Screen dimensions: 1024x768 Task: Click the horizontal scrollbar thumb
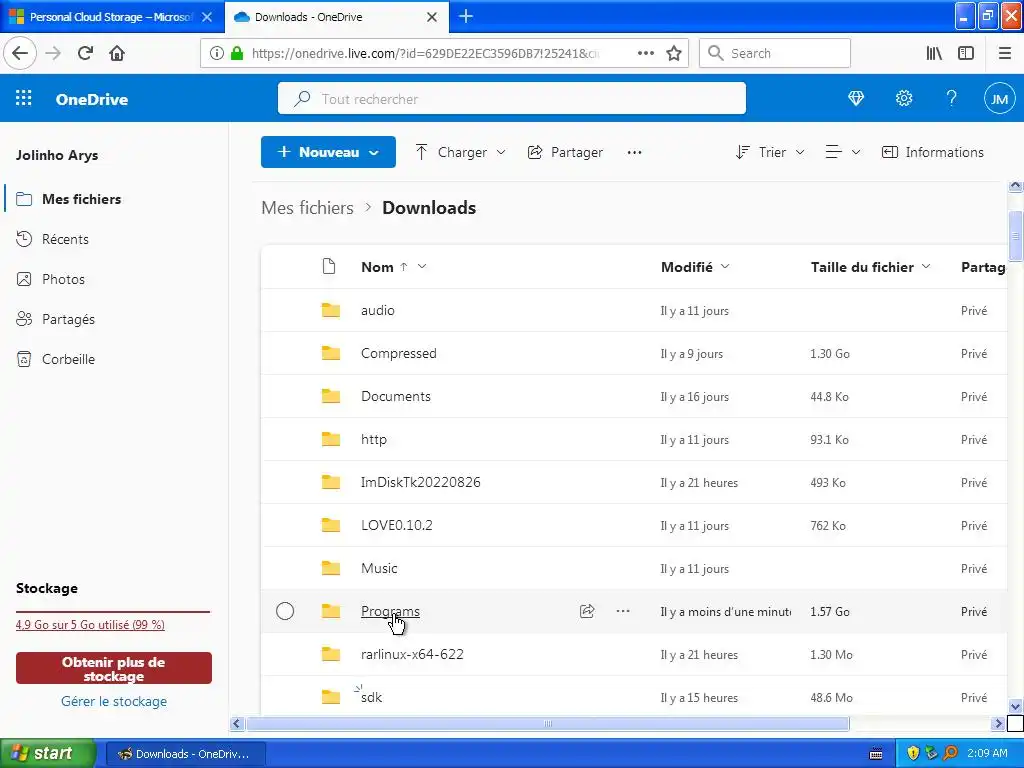[x=548, y=724]
